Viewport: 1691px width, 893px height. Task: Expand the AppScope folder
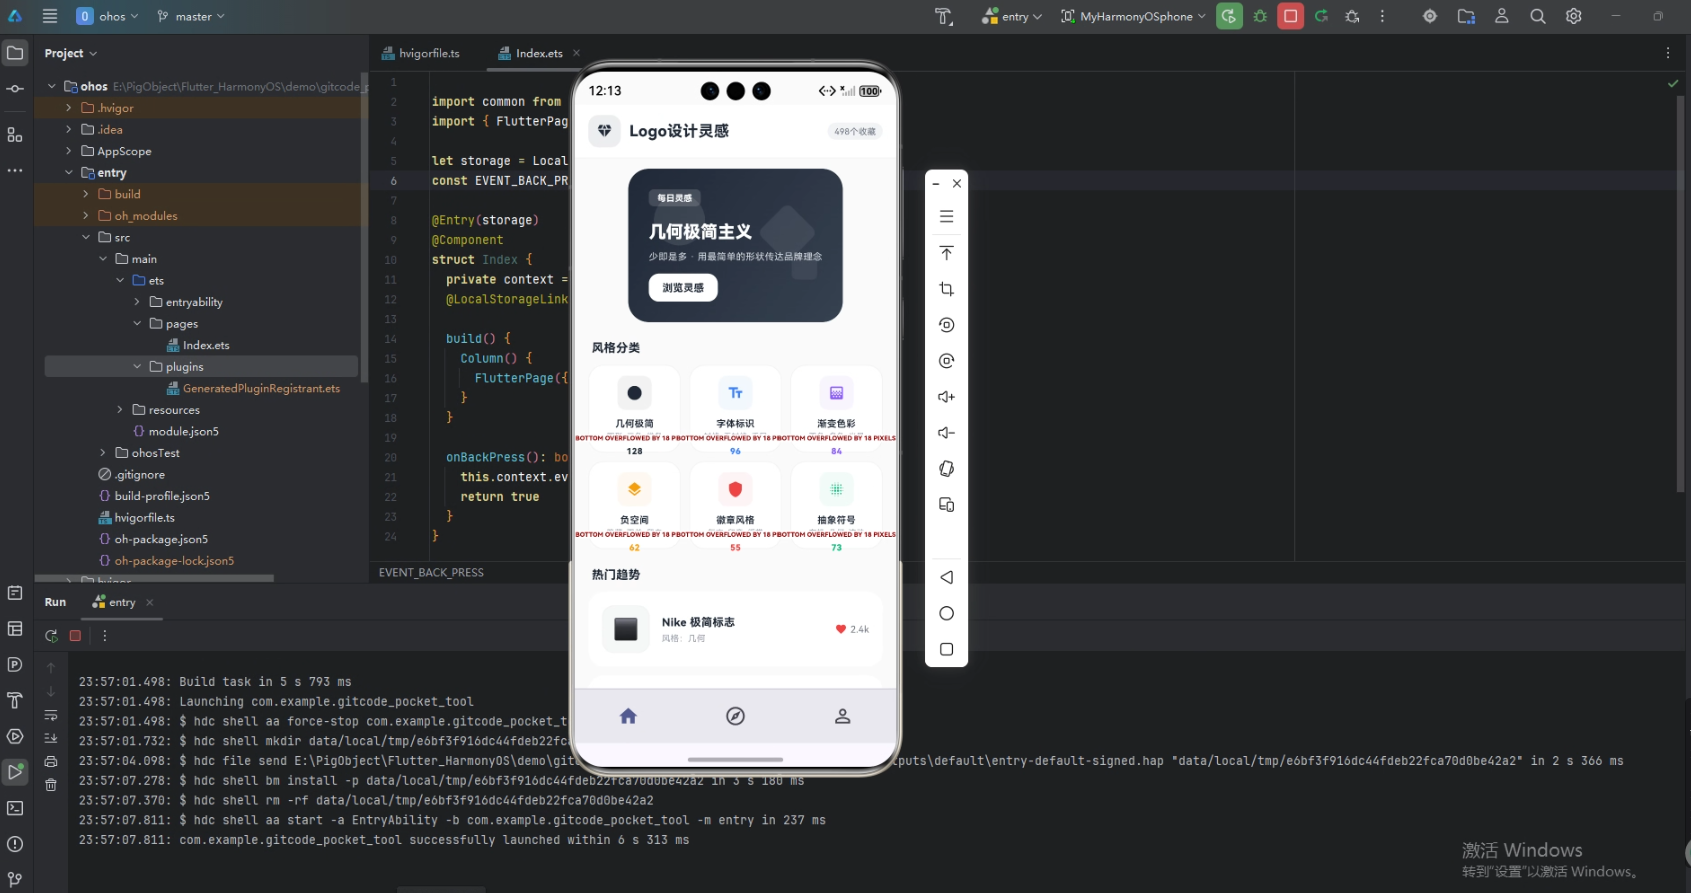[x=69, y=151]
